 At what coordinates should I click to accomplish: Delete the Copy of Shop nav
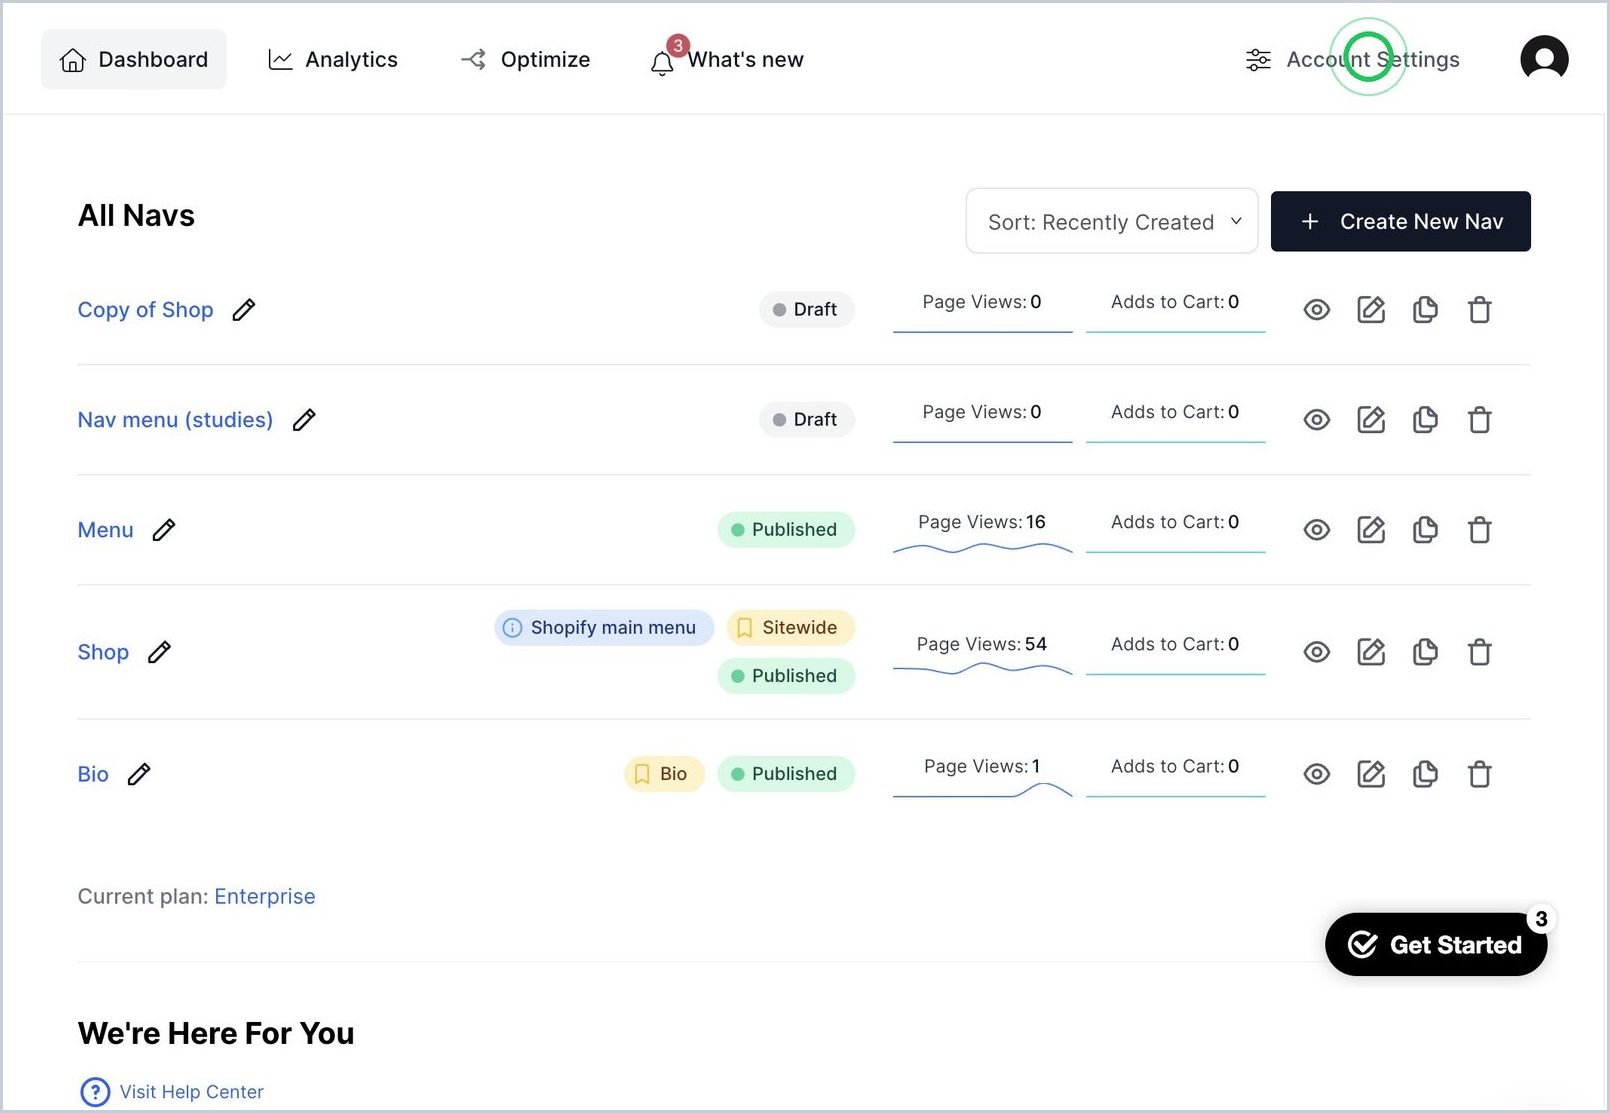tap(1480, 310)
